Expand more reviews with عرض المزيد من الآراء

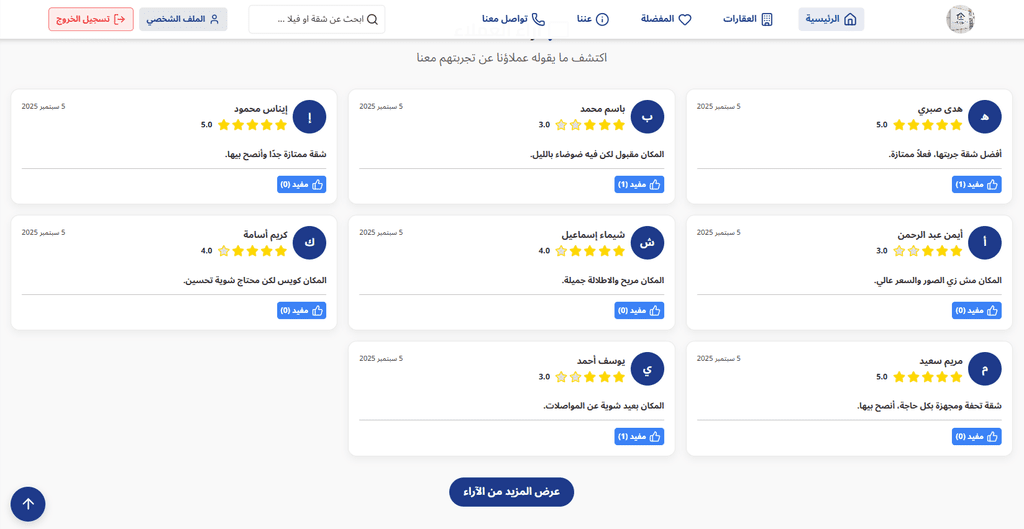(x=511, y=492)
